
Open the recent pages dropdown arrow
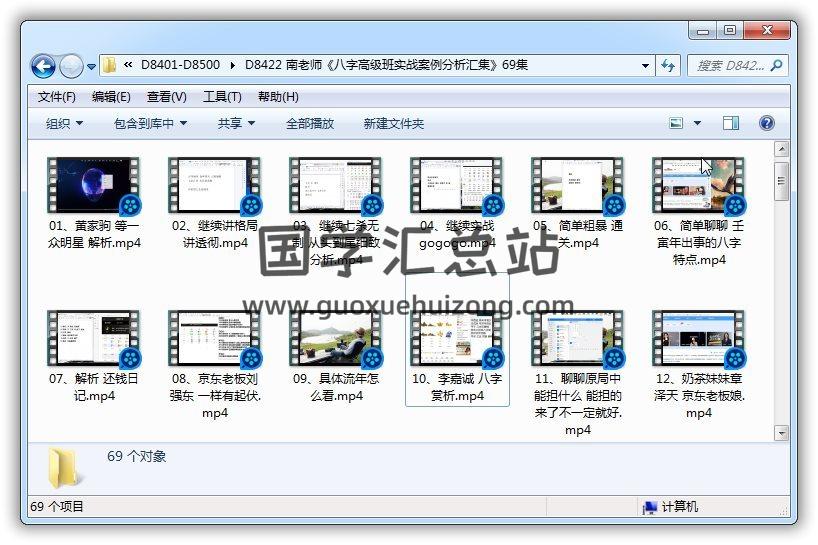[91, 67]
